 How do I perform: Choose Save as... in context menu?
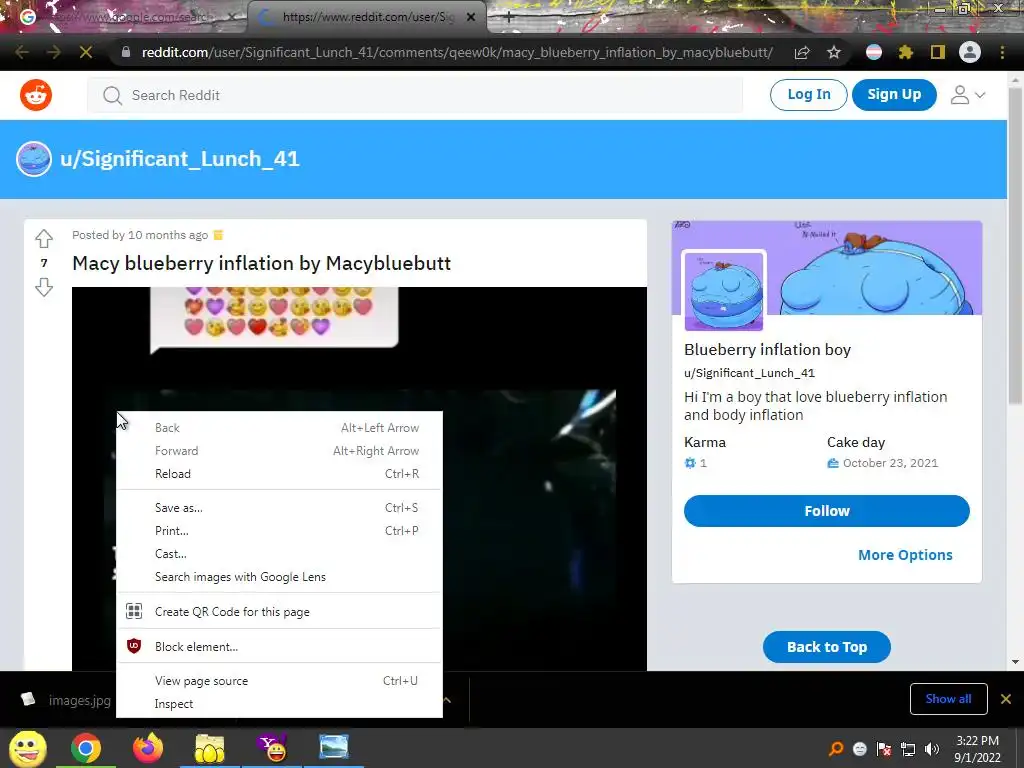[x=280, y=508]
